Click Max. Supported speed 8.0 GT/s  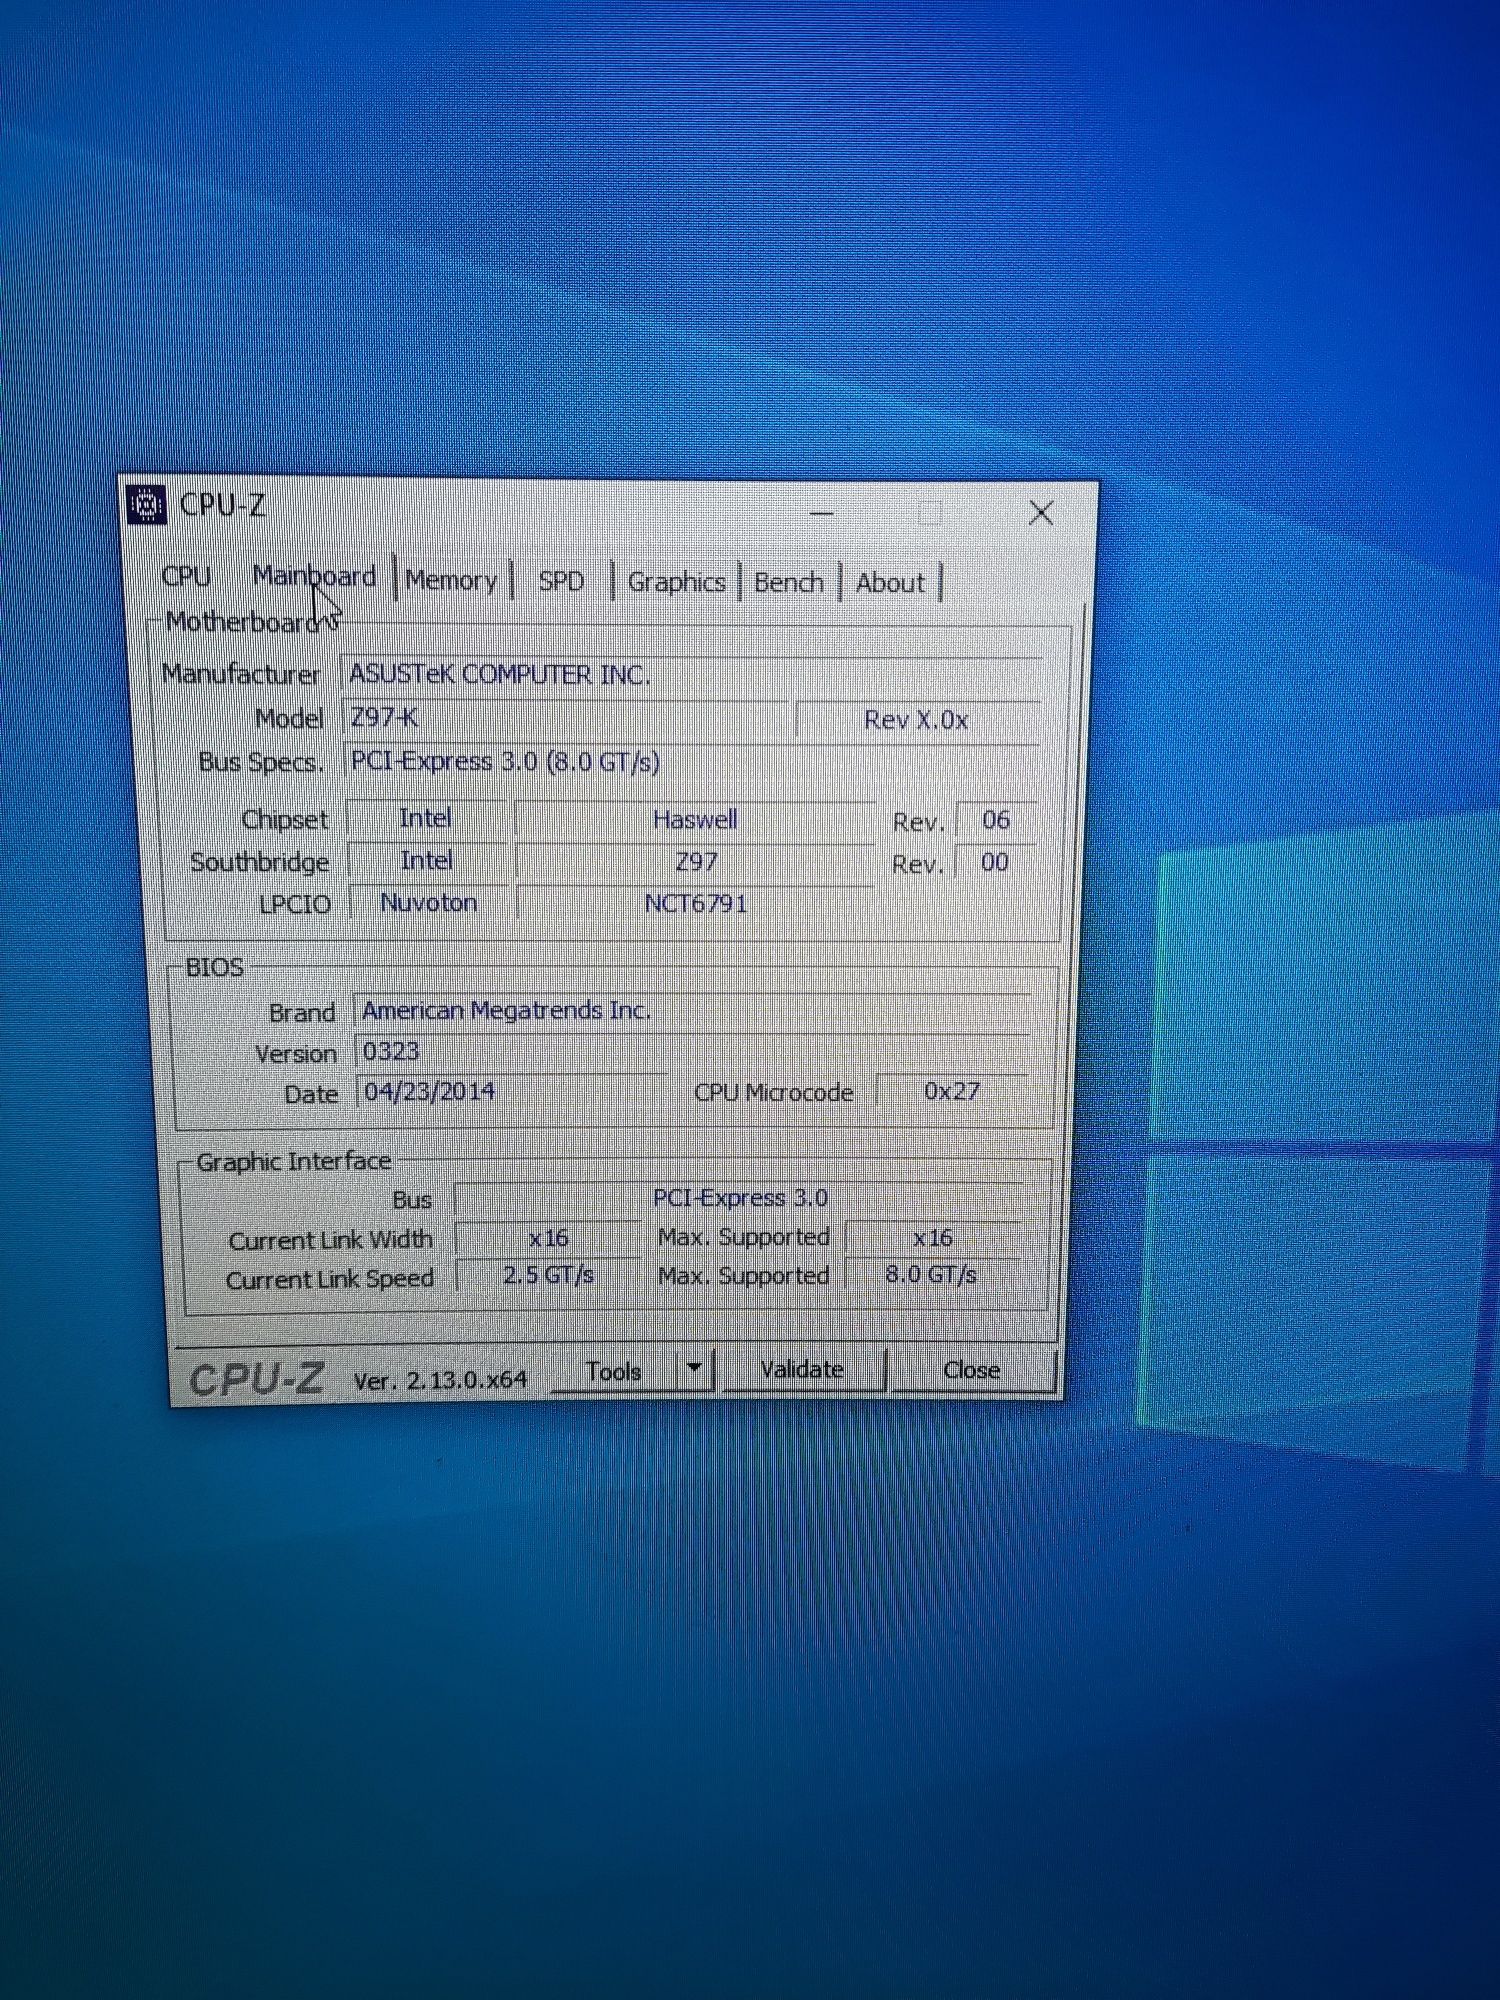[931, 1274]
